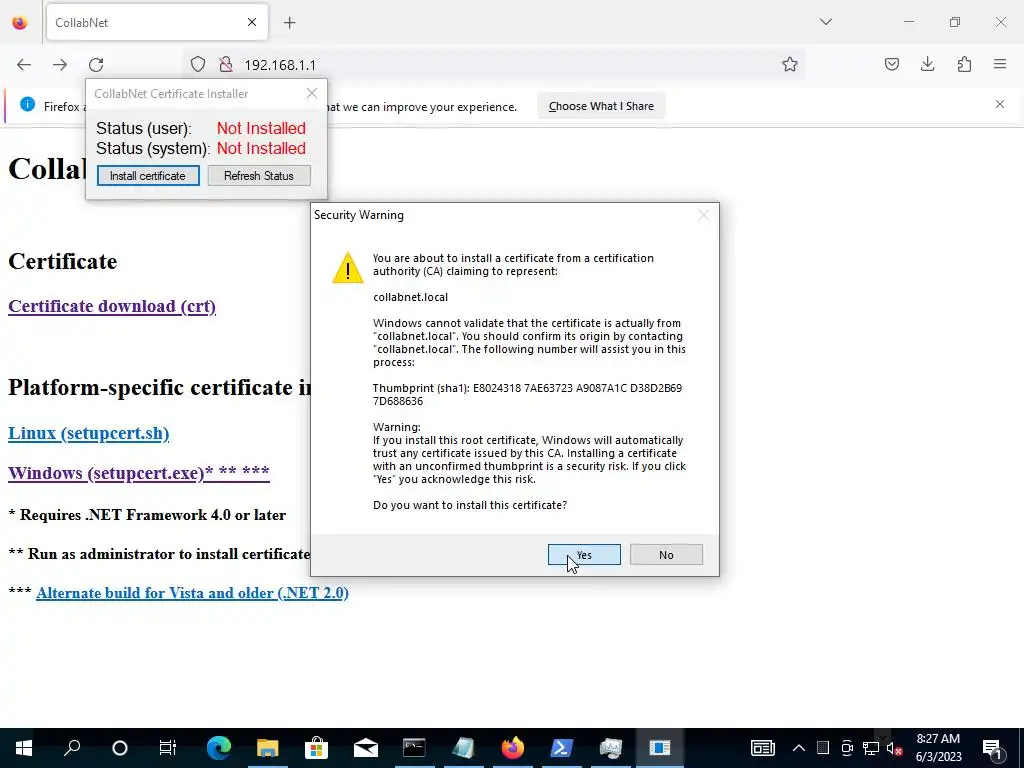Open the Windows Start menu

click(24, 748)
